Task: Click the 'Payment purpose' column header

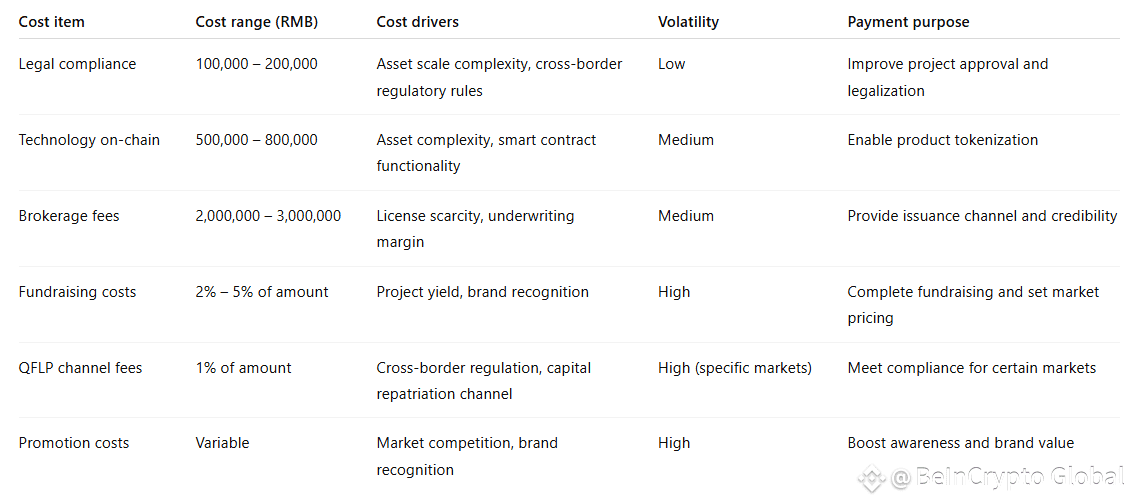Action: coord(908,22)
